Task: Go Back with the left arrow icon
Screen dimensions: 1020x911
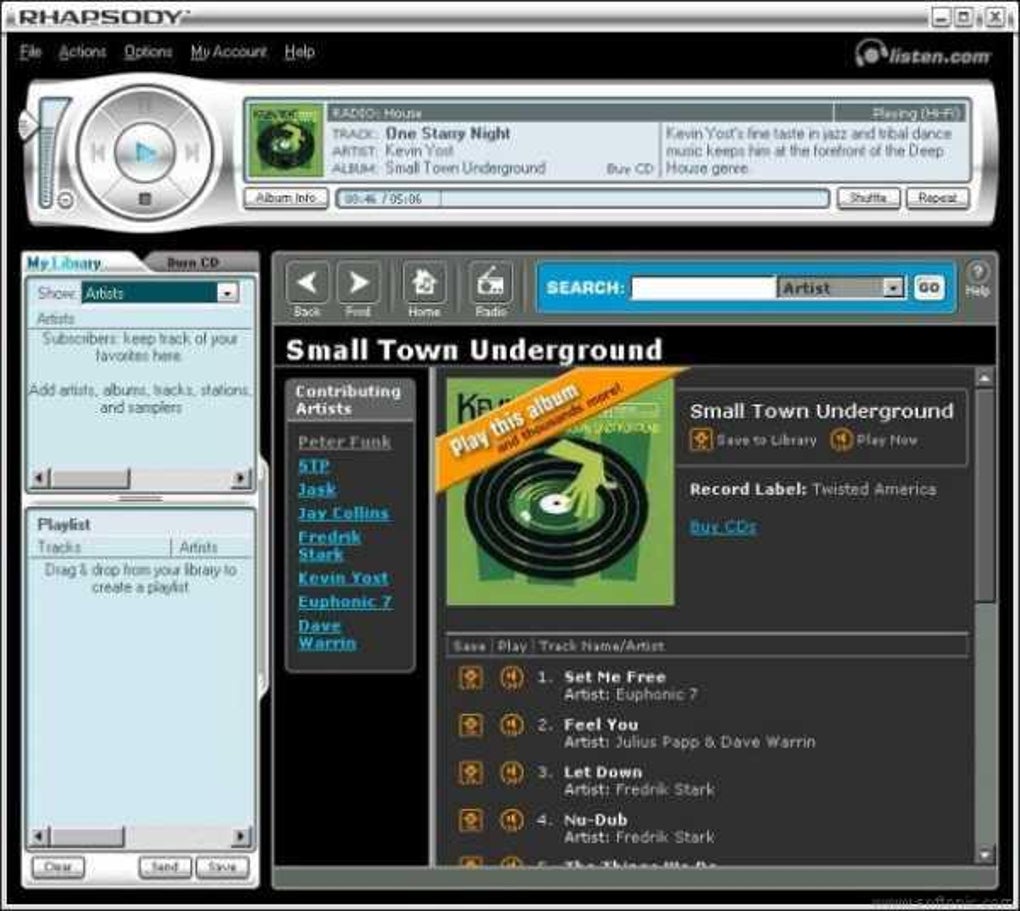Action: [306, 283]
